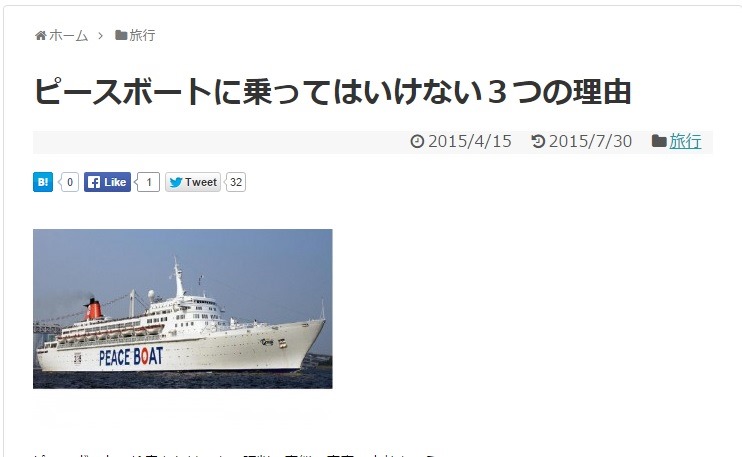Click the Peace Boat ship photo
The height and width of the screenshot is (457, 742).
point(183,309)
